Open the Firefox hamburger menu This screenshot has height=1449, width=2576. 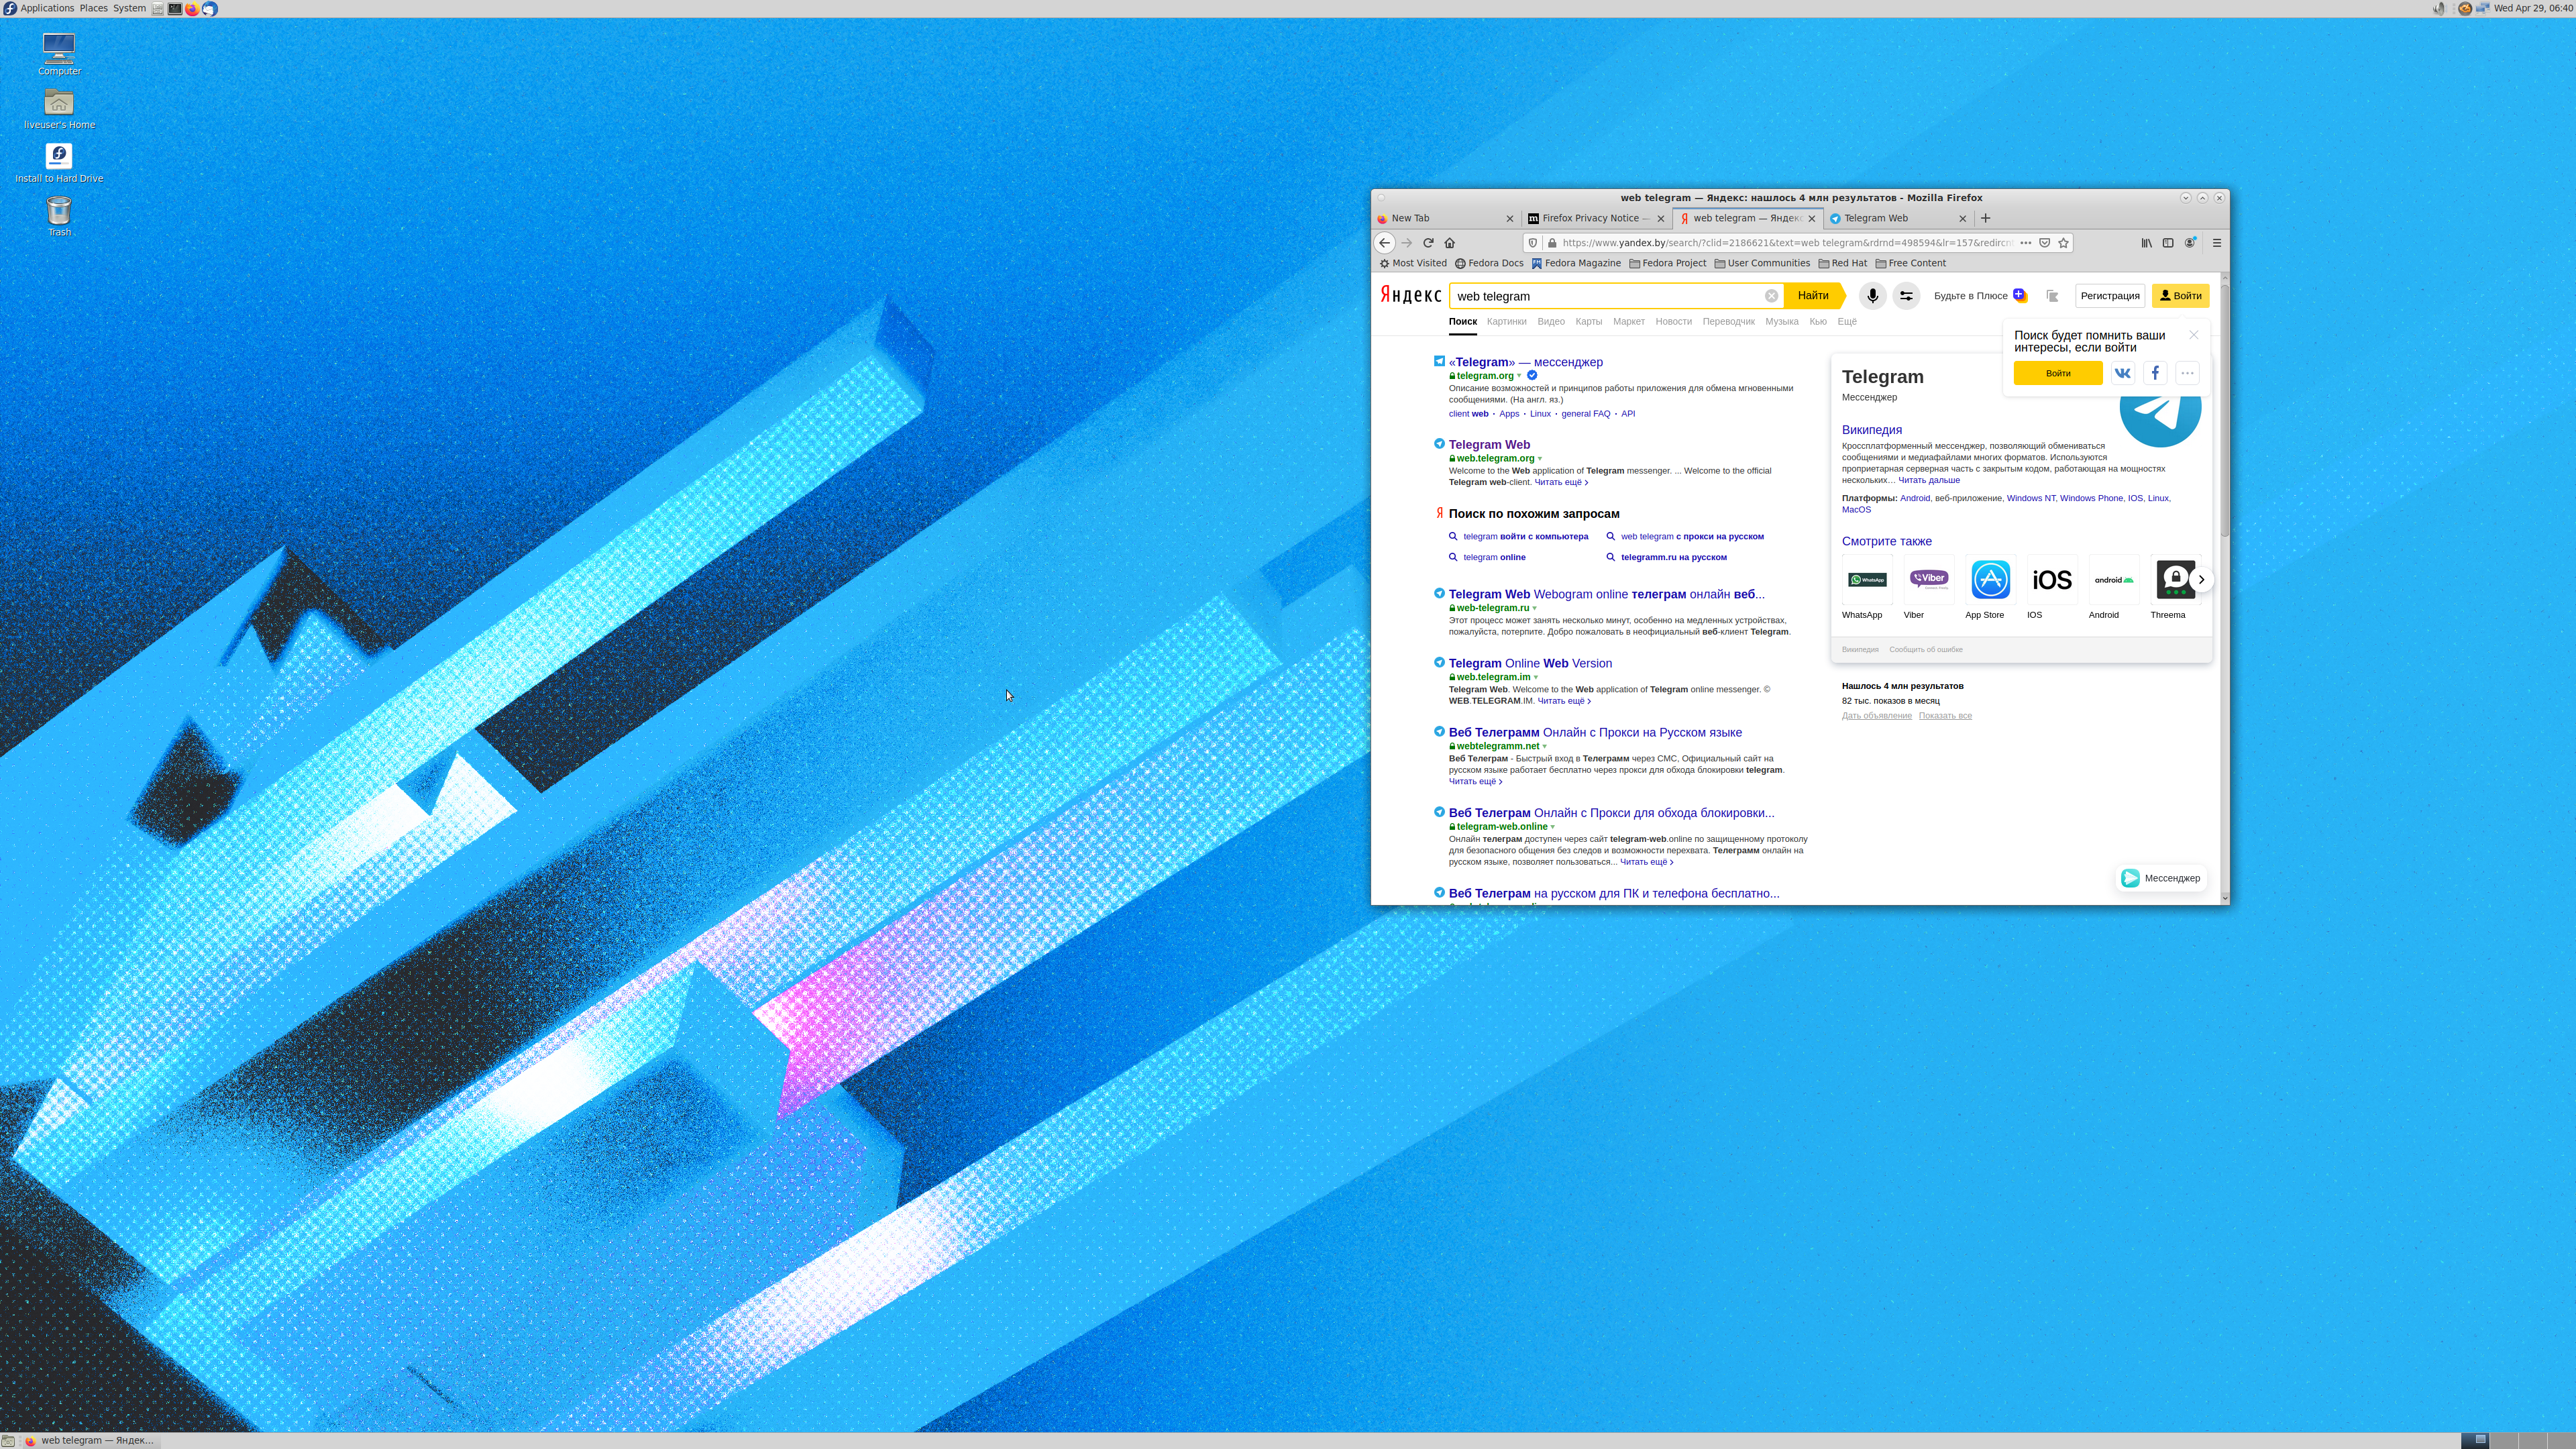coord(2216,243)
